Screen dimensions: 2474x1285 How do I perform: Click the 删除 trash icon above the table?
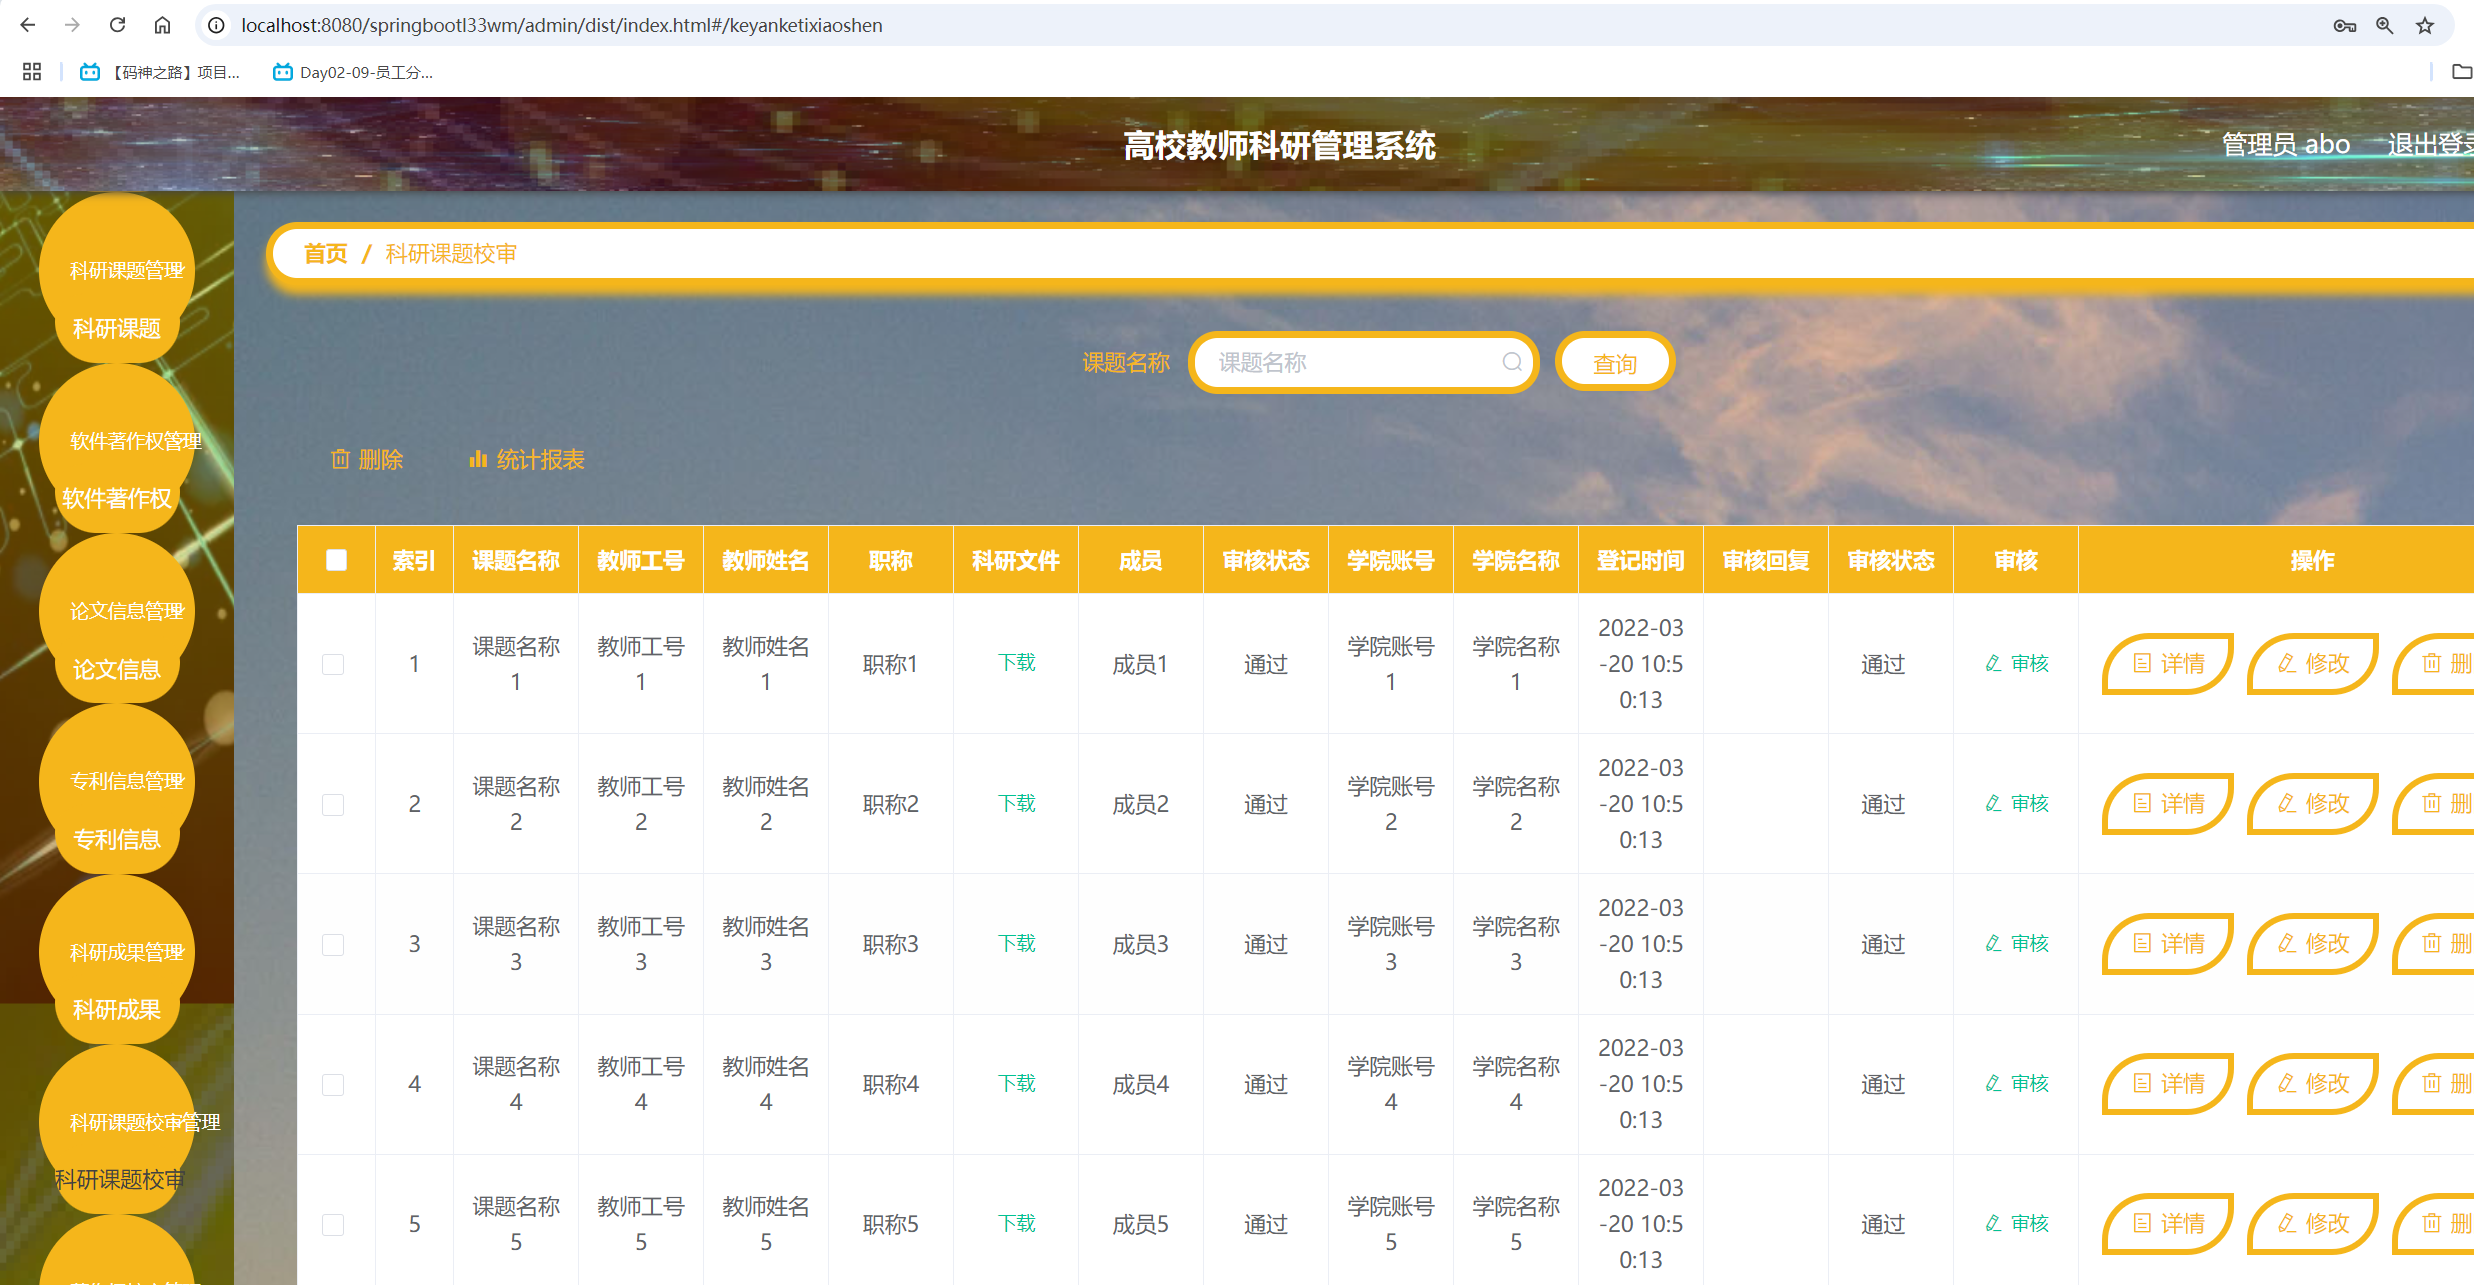[340, 459]
